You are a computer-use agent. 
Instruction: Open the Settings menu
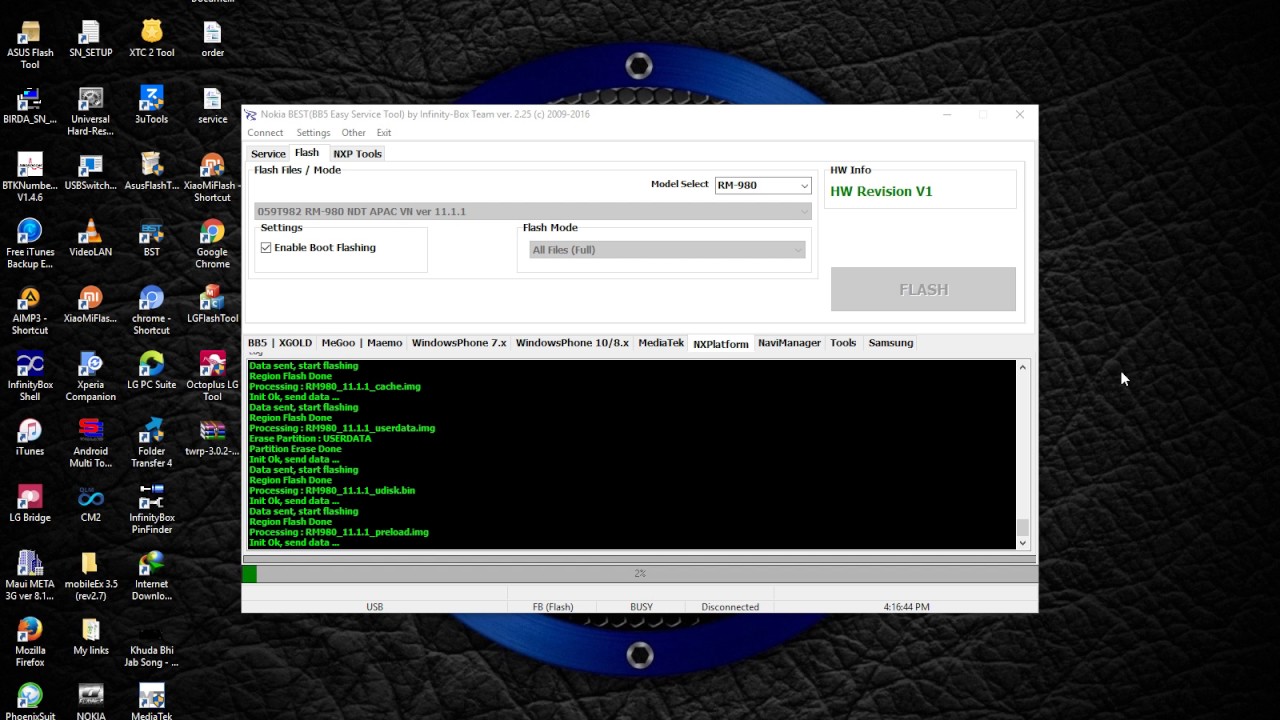click(313, 133)
